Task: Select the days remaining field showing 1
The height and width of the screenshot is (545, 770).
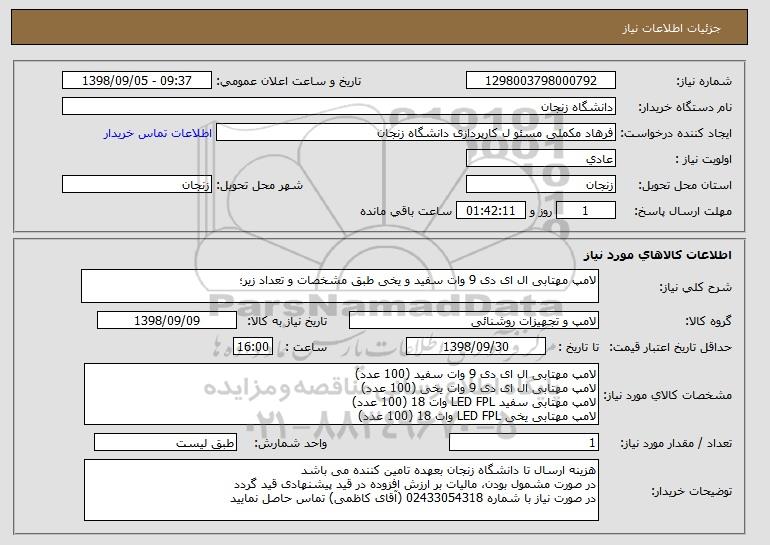Action: 585,211
